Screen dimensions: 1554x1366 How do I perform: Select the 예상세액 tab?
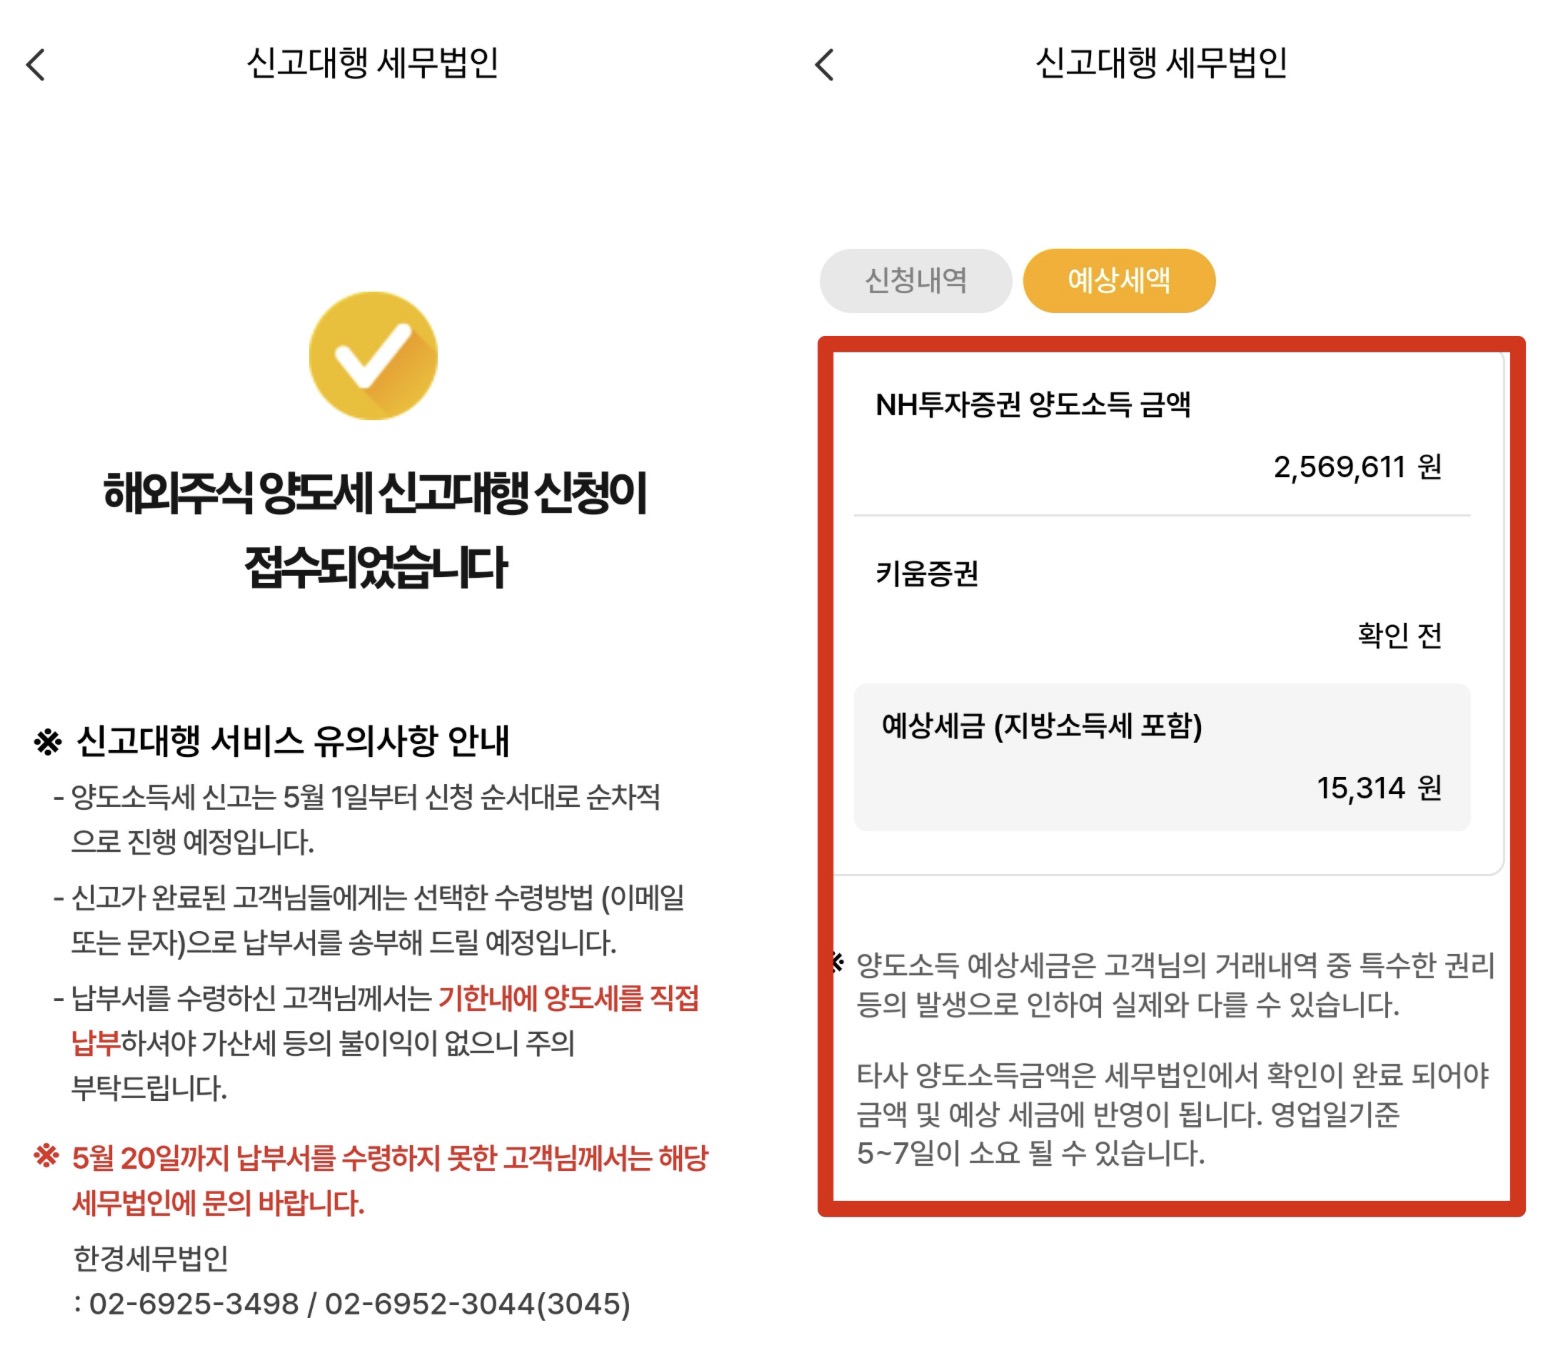click(x=1119, y=280)
